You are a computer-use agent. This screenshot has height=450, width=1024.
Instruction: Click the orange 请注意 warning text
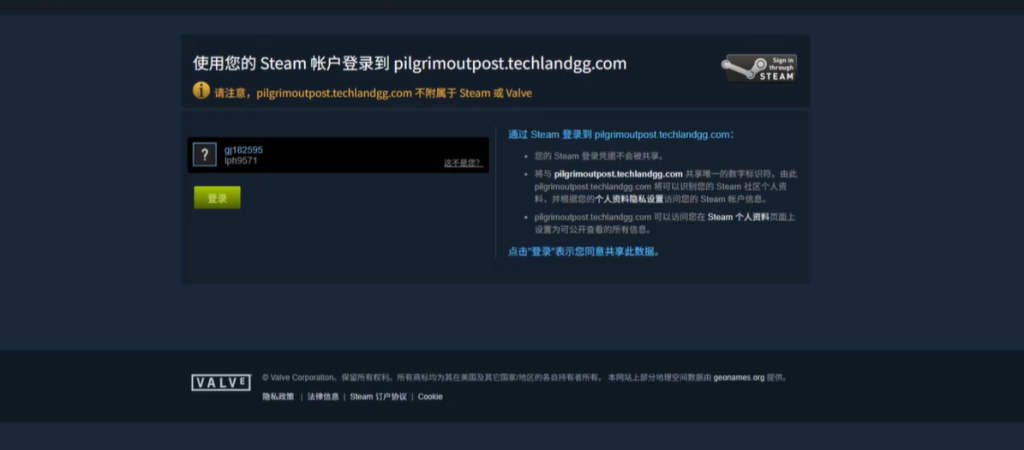click(373, 93)
